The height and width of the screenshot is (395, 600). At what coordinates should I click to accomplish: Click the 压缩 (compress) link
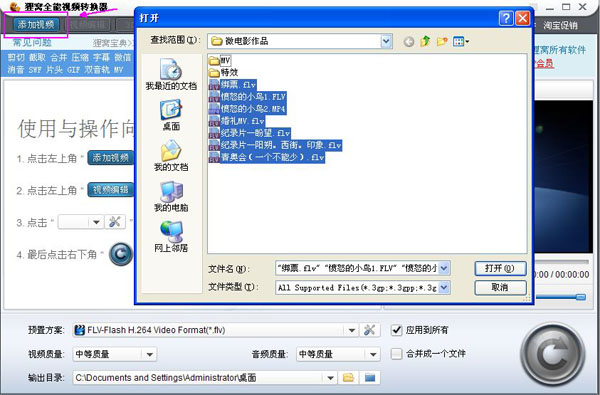tap(80, 57)
